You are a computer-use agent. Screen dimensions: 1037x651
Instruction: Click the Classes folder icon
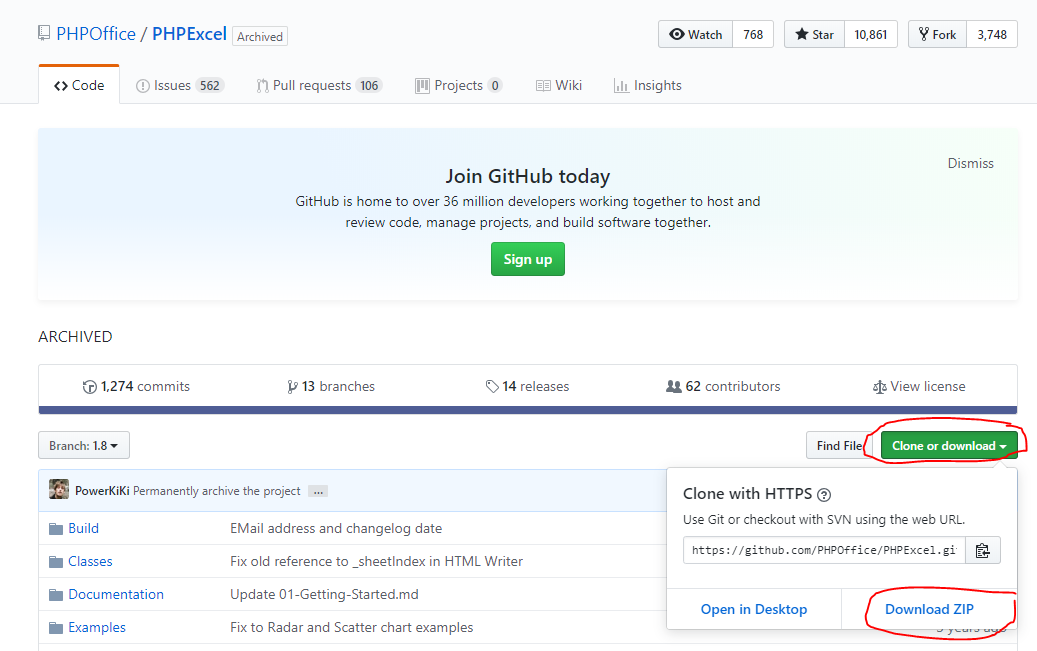pos(56,562)
